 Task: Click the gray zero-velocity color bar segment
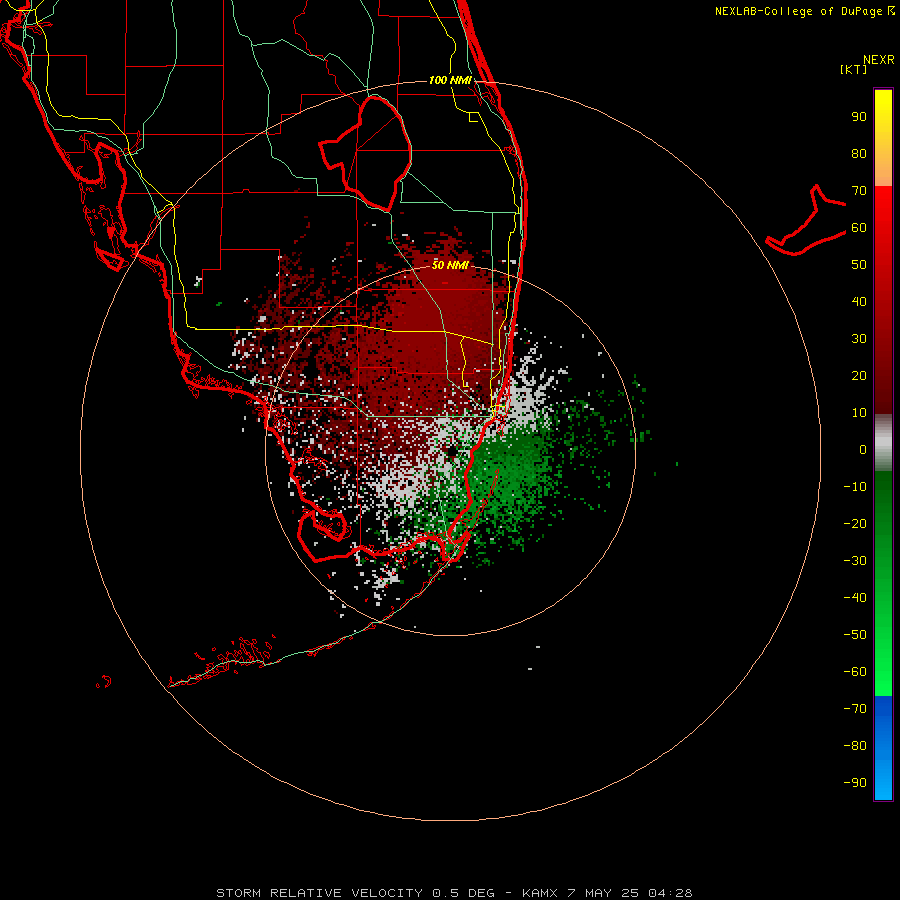tap(883, 443)
